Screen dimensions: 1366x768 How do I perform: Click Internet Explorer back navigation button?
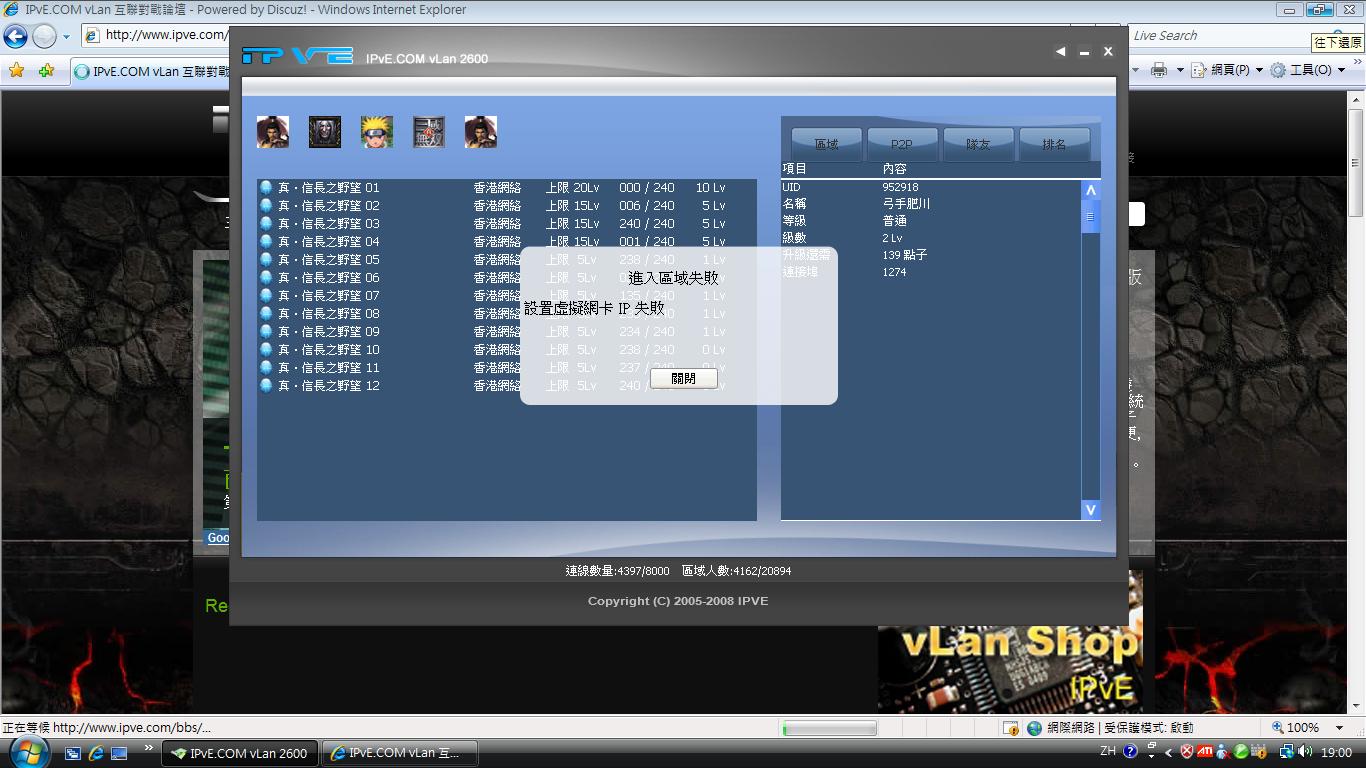point(15,37)
